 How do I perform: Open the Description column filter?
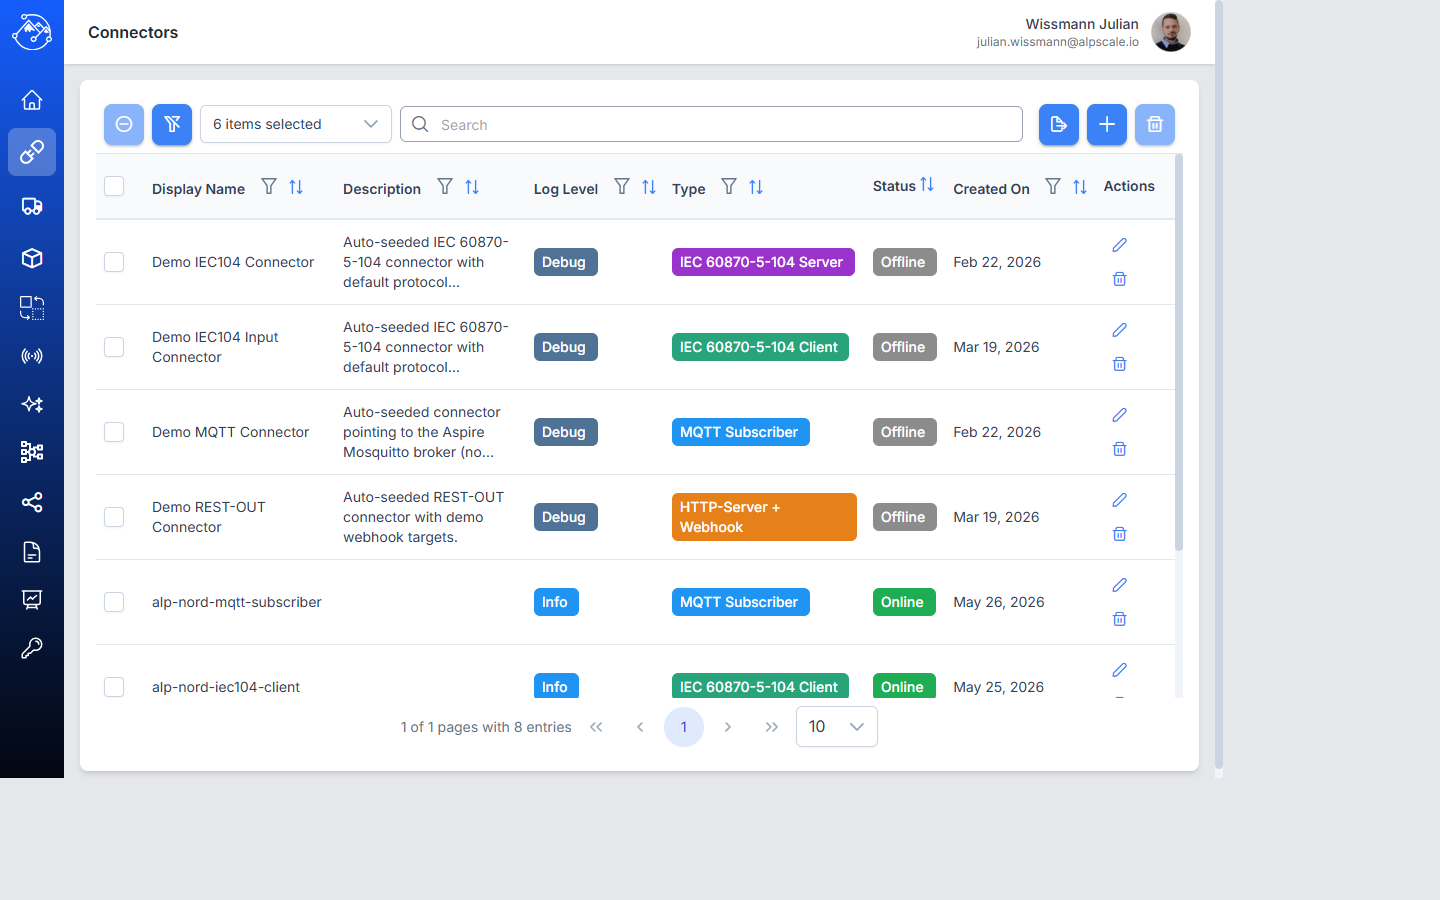point(445,187)
